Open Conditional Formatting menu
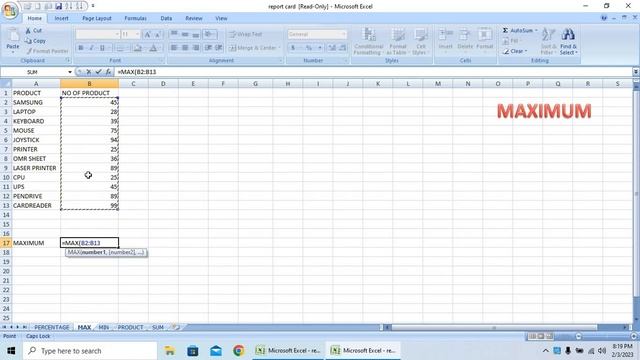The height and width of the screenshot is (360, 640). click(368, 41)
